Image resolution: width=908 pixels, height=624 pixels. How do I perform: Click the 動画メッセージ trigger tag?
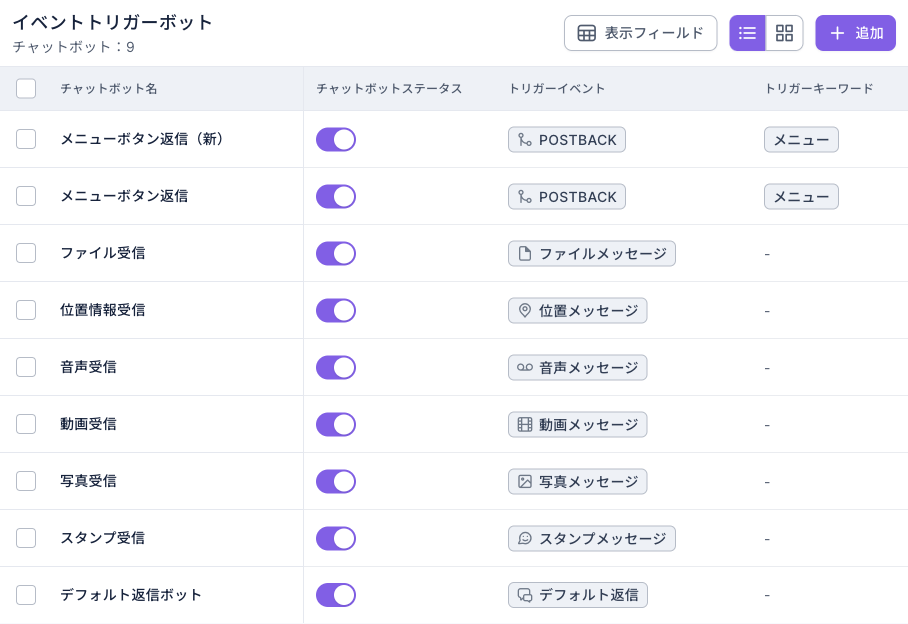tap(577, 424)
